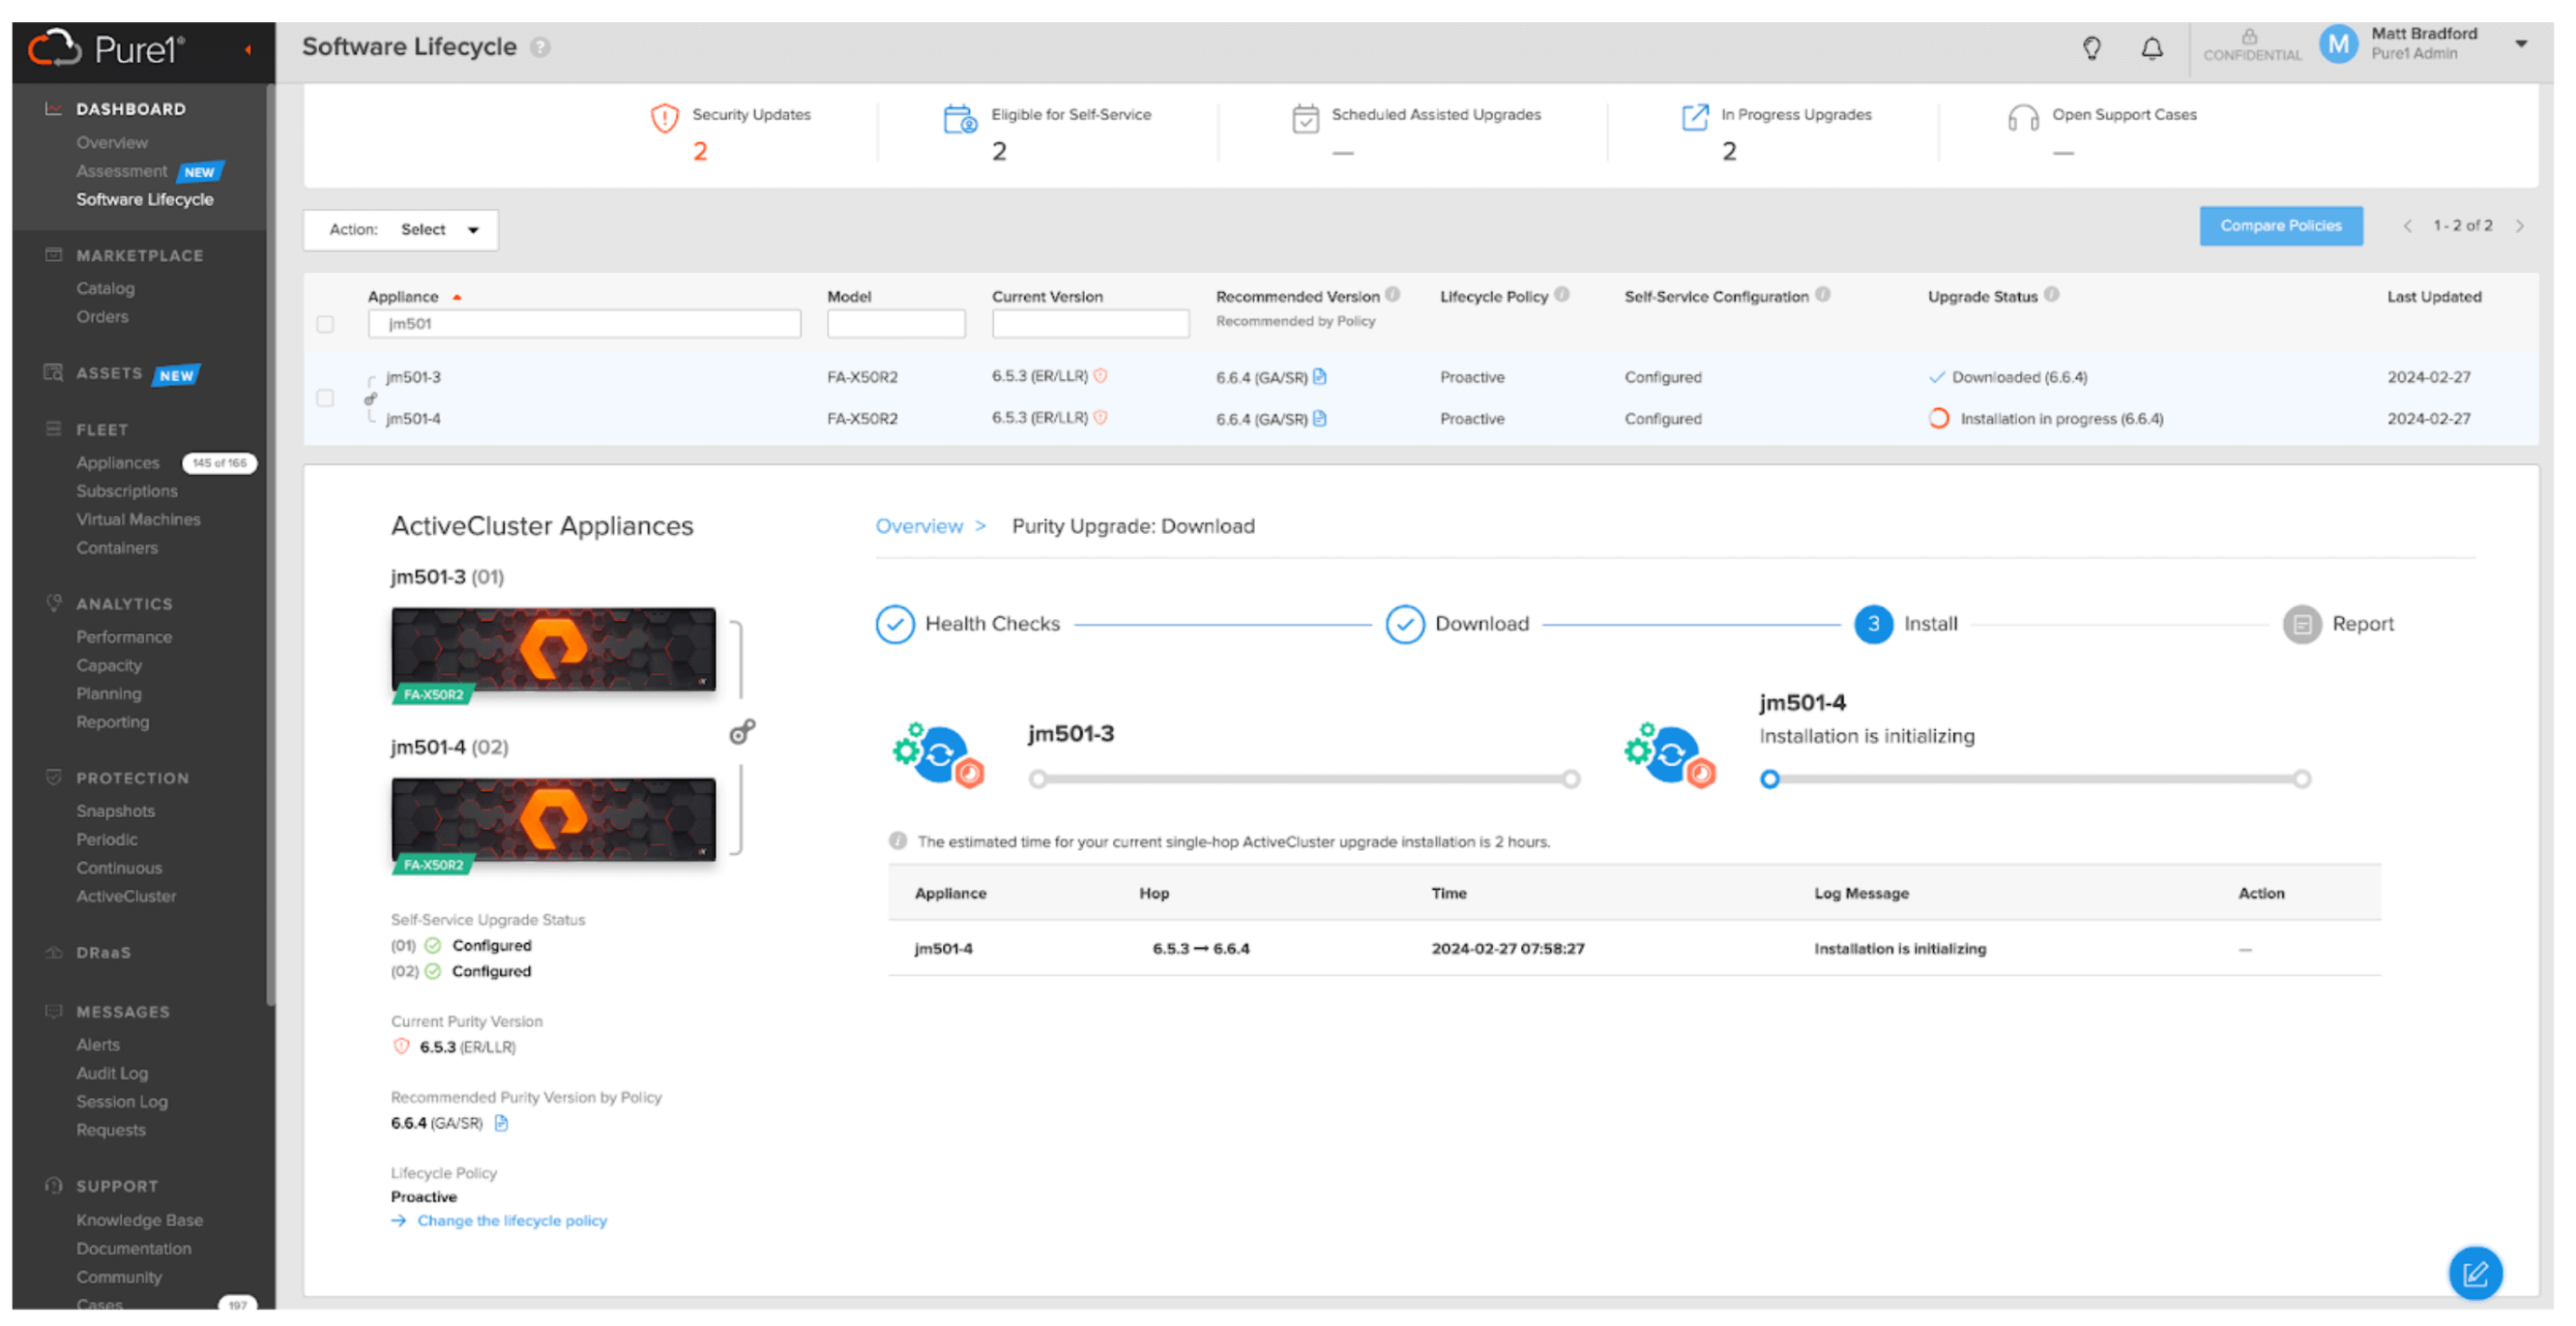This screenshot has width=2576, height=1326.
Task: Click the jm501-3 (01) appliance image
Action: pos(553,650)
